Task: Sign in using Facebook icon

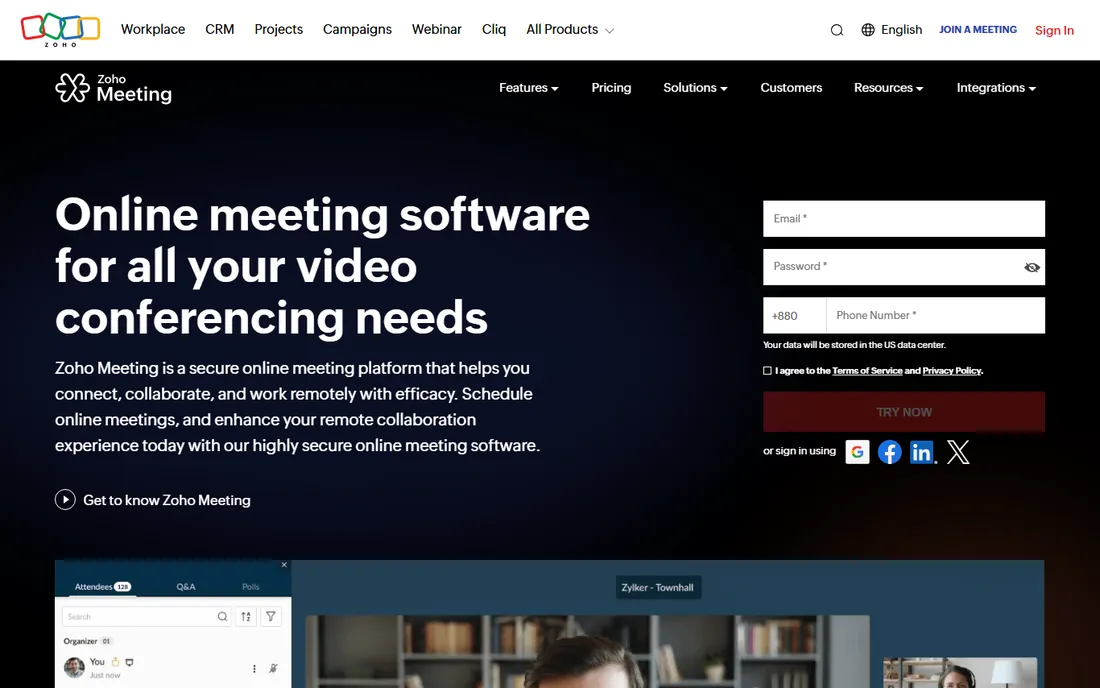Action: click(890, 452)
